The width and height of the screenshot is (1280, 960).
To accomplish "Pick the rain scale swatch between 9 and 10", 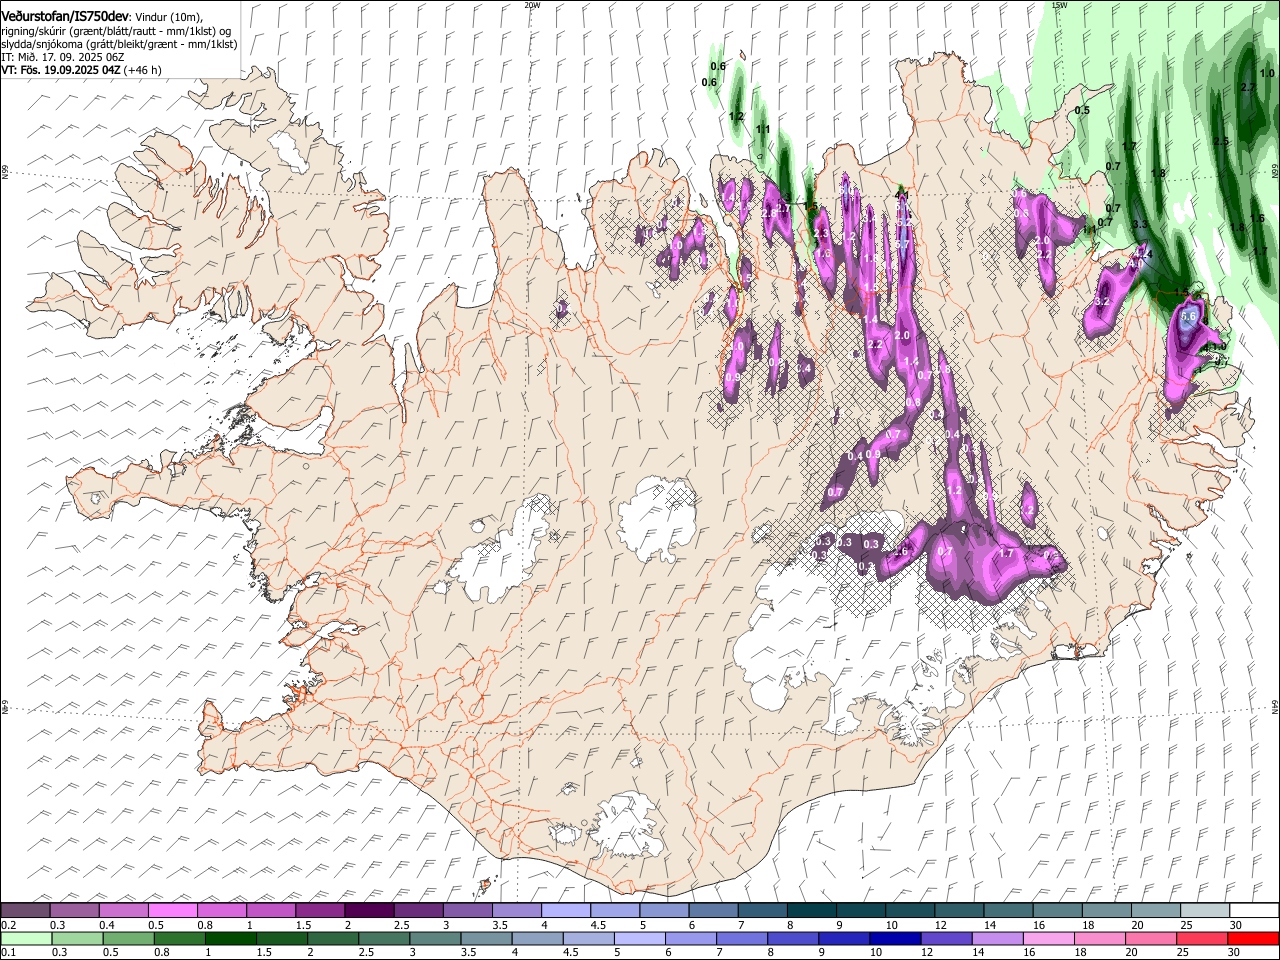I will click(x=845, y=938).
